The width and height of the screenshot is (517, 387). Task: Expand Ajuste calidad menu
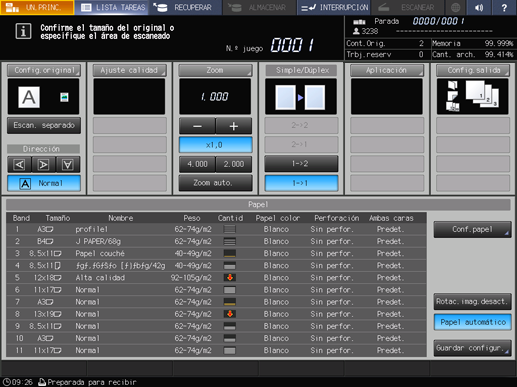pyautogui.click(x=129, y=70)
